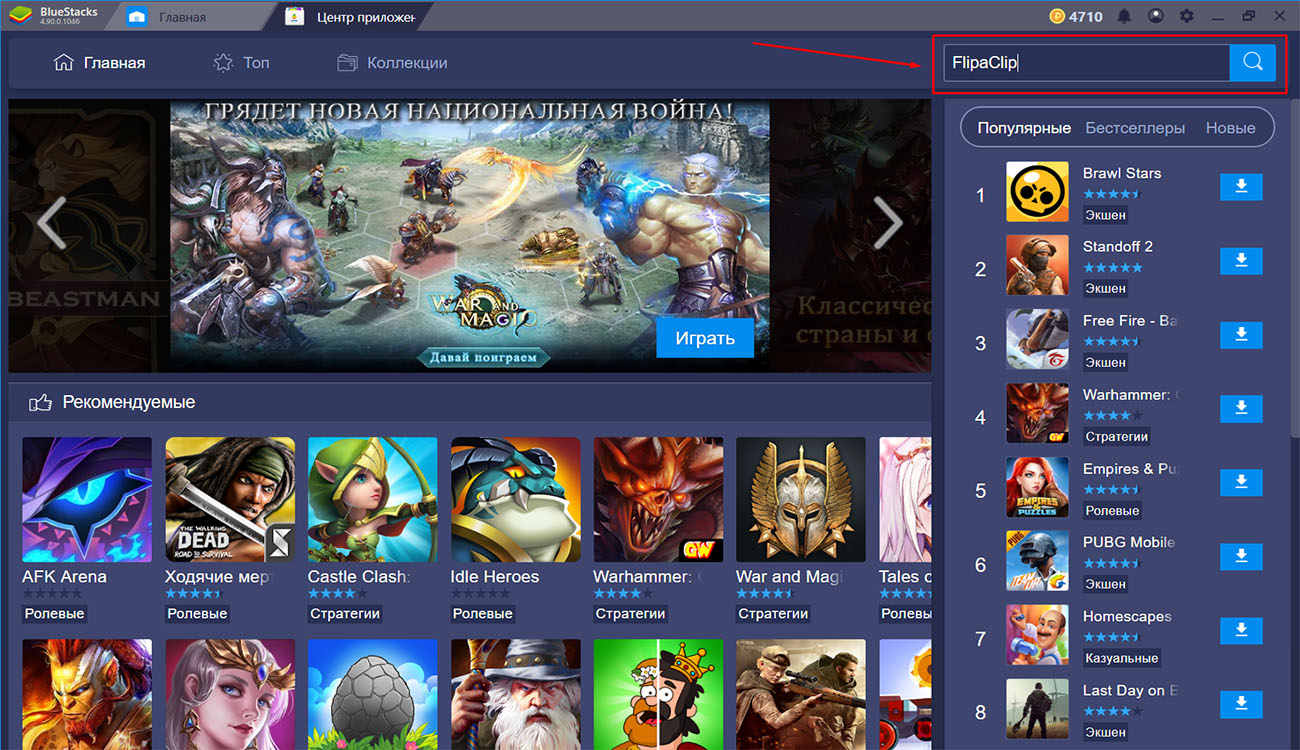The image size is (1300, 750).
Task: Open the AFK Arena recommended thumbnail
Action: (87, 501)
